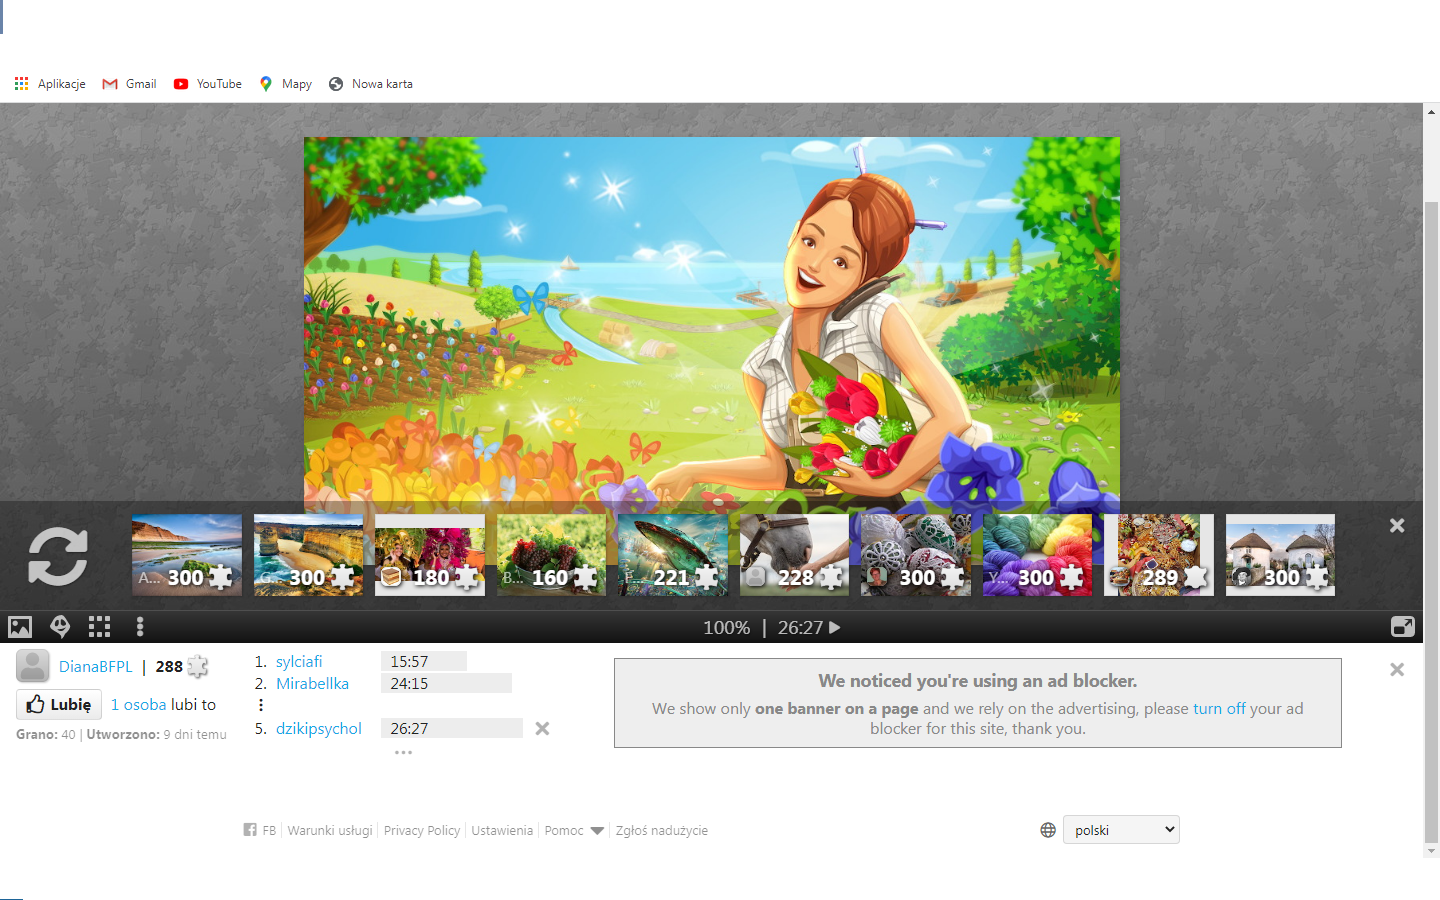Click the 15:57 time bar for sylciafi
Image resolution: width=1440 pixels, height=900 pixels.
point(424,662)
